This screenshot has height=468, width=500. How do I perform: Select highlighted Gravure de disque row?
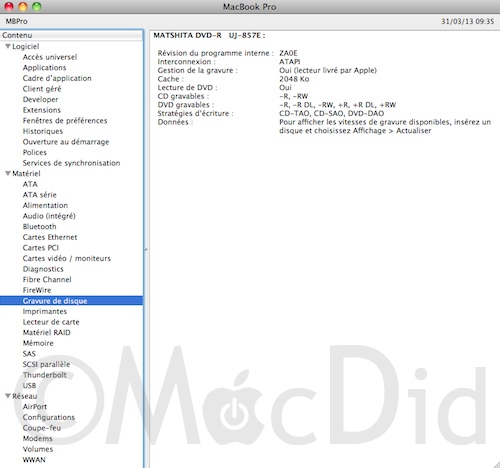pyautogui.click(x=71, y=301)
